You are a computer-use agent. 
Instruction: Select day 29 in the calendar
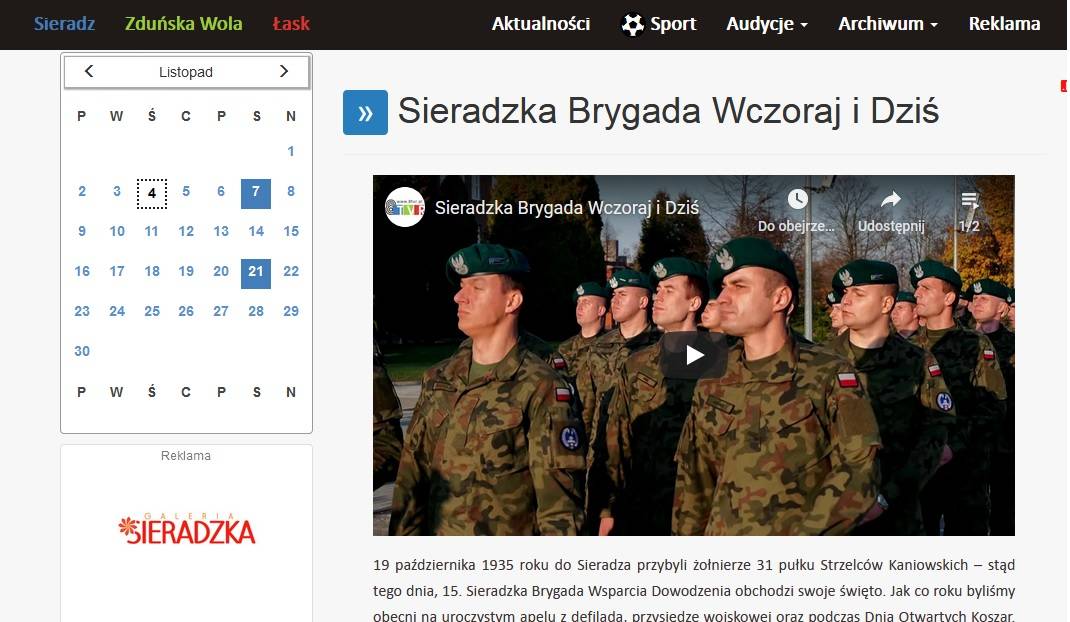point(291,311)
